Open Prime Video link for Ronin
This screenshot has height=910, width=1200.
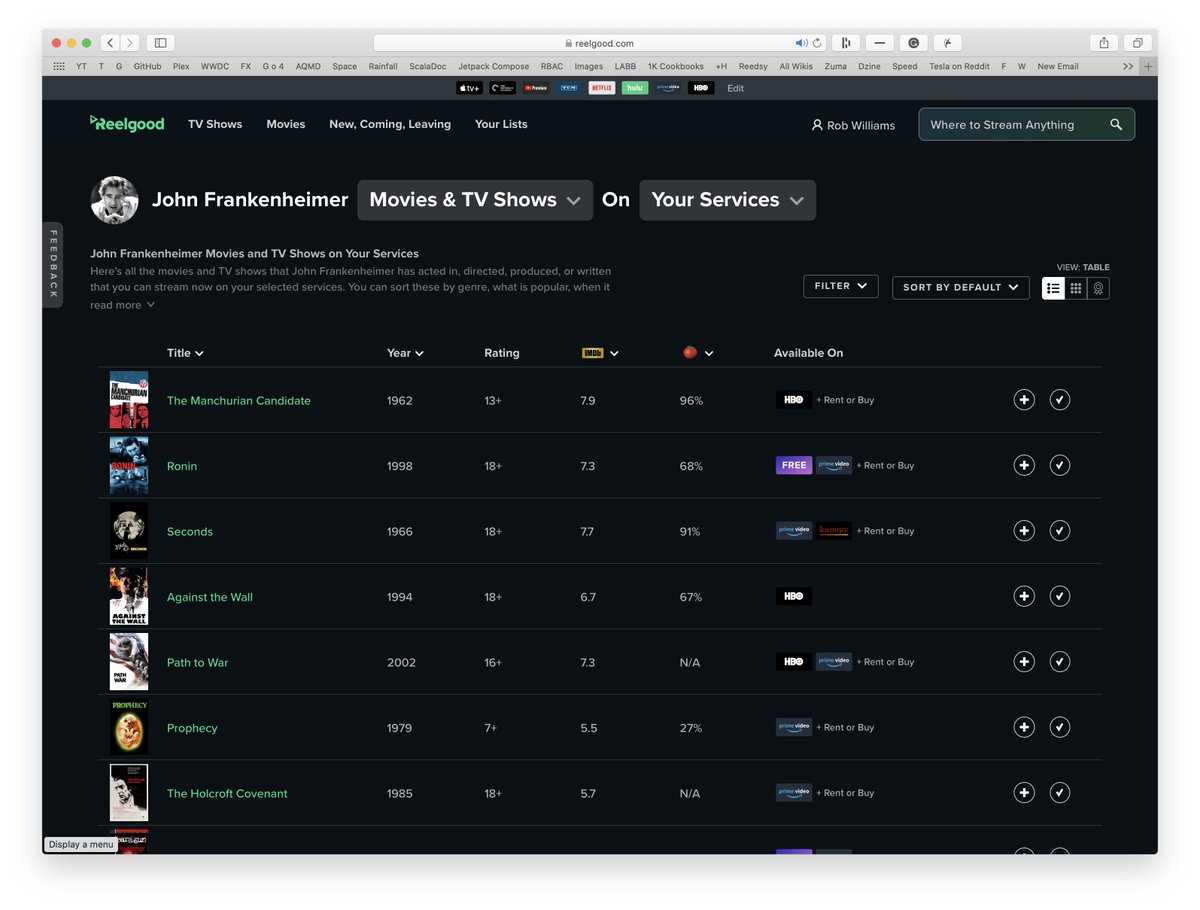(834, 465)
